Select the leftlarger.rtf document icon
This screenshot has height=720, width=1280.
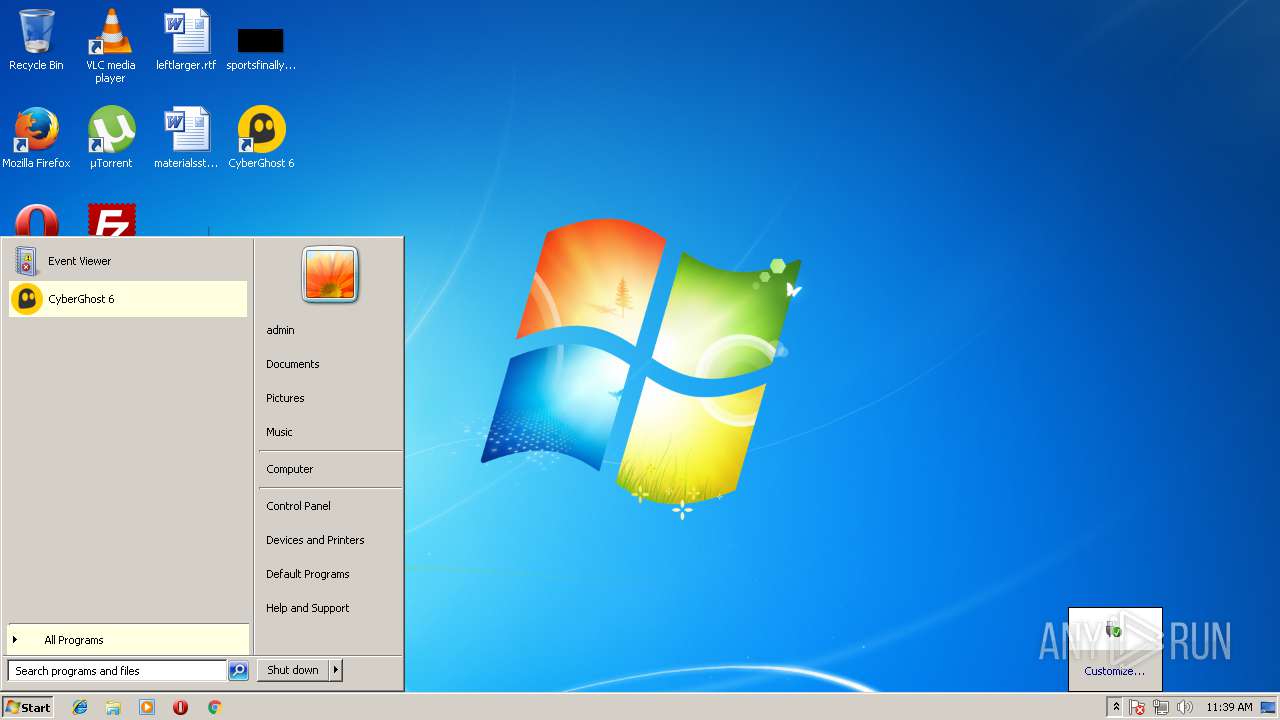tap(186, 40)
